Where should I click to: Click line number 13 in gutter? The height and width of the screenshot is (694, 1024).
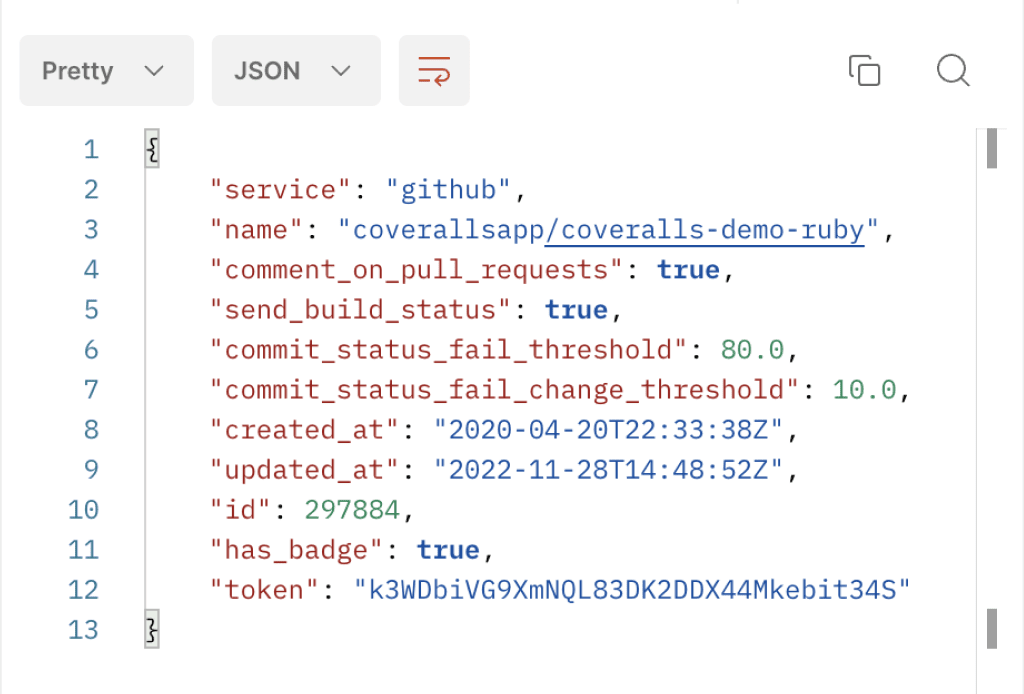[x=84, y=630]
